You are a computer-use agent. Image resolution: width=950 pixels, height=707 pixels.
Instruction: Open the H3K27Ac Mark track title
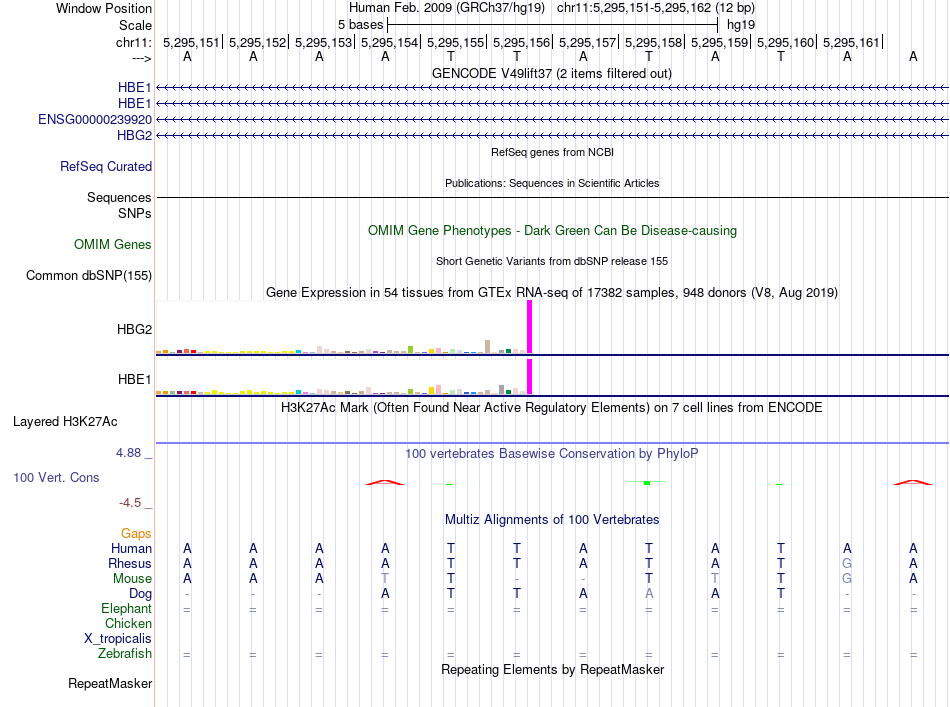click(551, 407)
